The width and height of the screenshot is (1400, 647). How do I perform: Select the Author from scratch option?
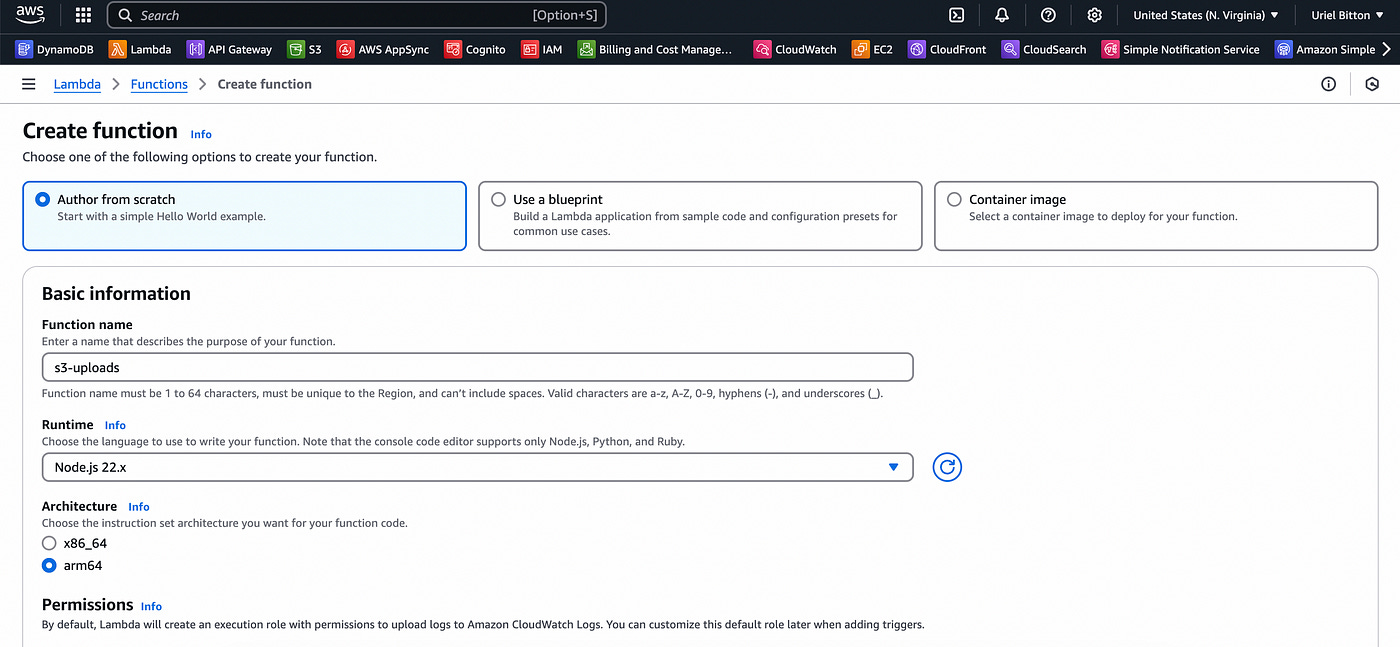pos(244,215)
